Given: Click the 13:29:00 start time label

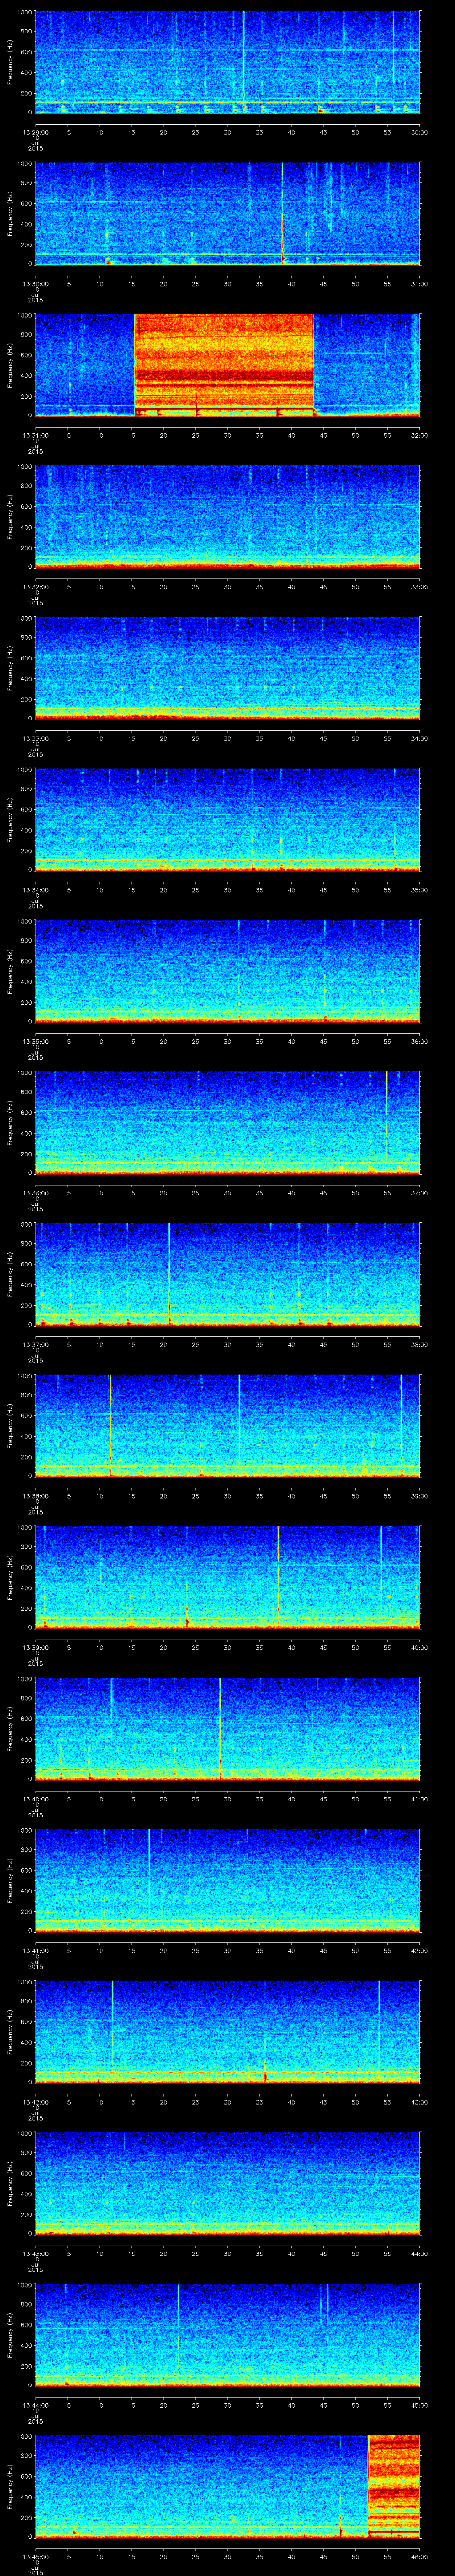Looking at the screenshot, I should [35, 132].
